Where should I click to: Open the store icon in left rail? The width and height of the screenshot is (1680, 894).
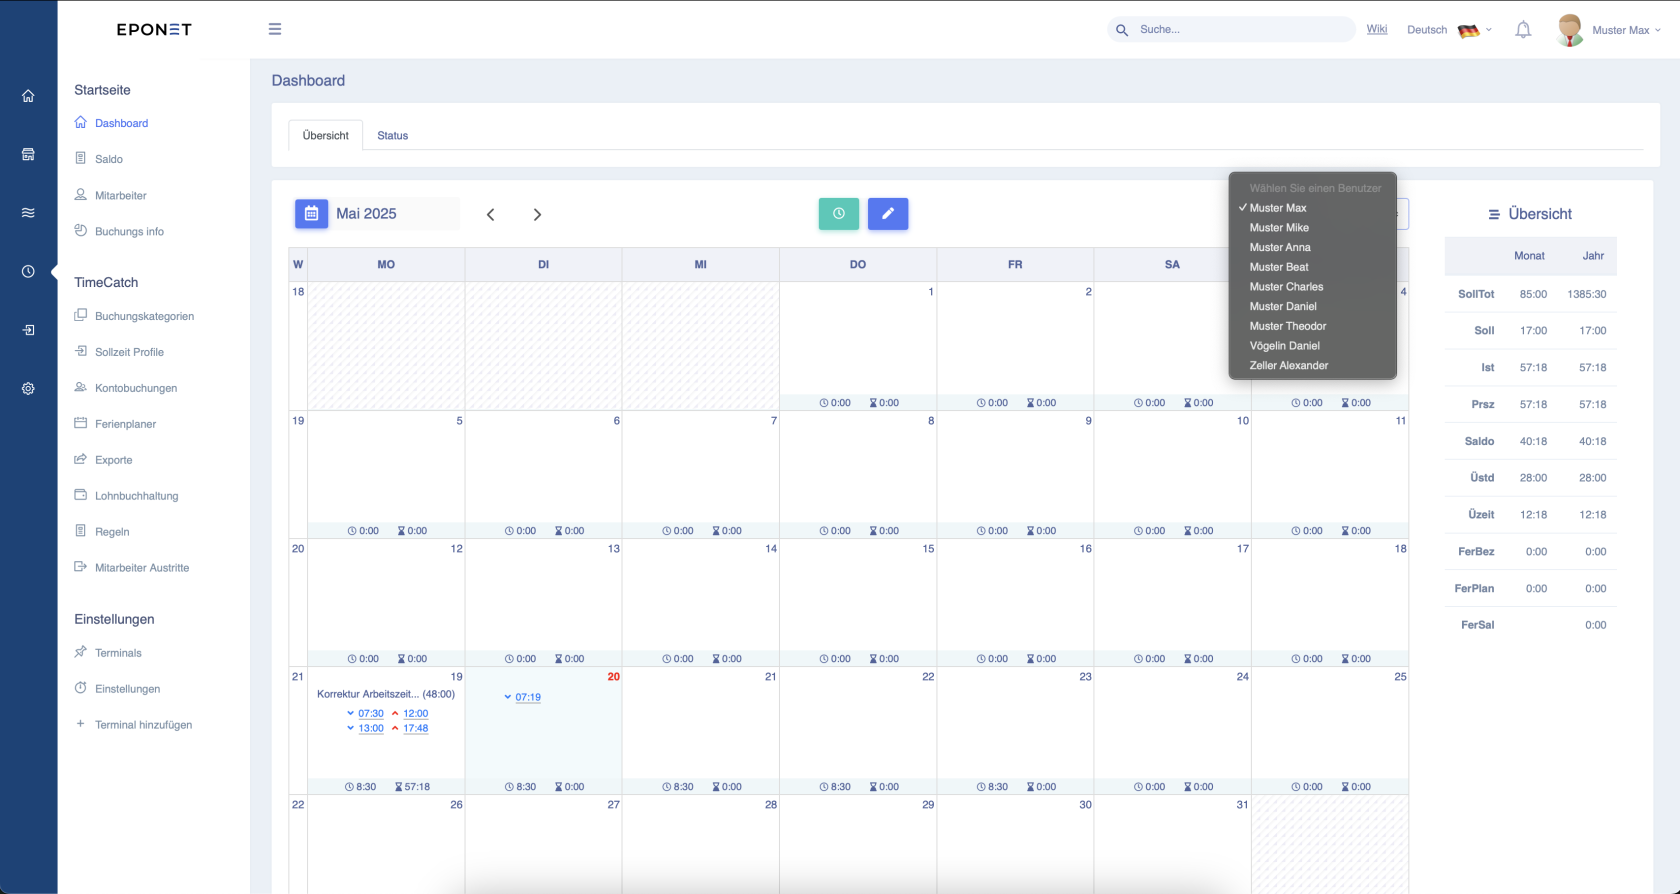(28, 154)
